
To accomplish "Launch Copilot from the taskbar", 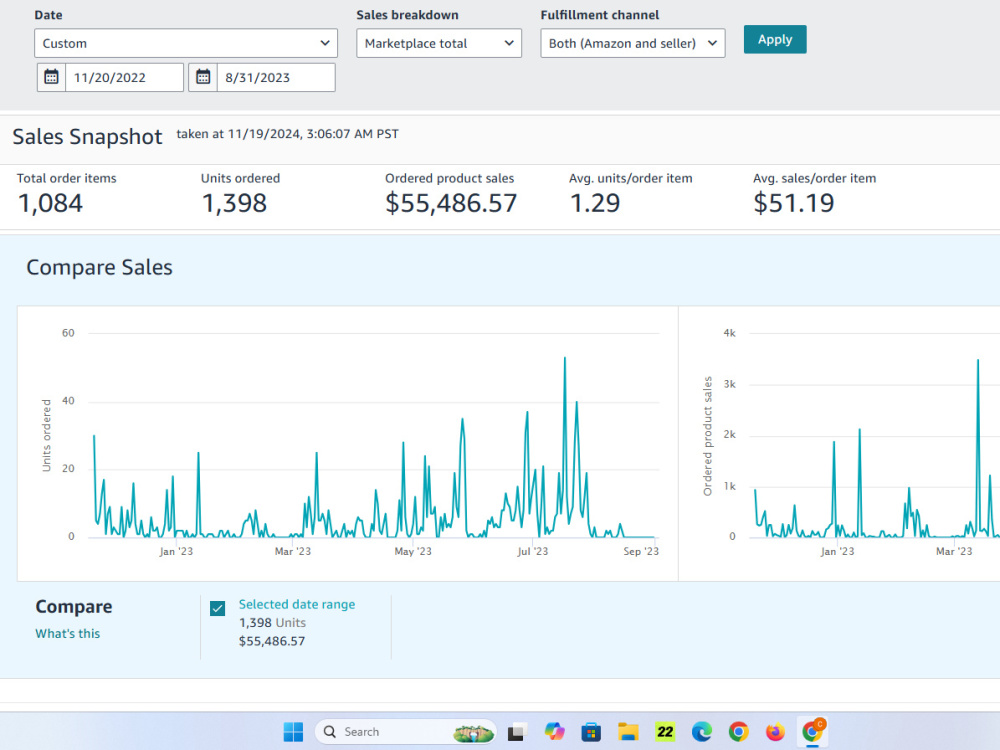I will pos(554,732).
